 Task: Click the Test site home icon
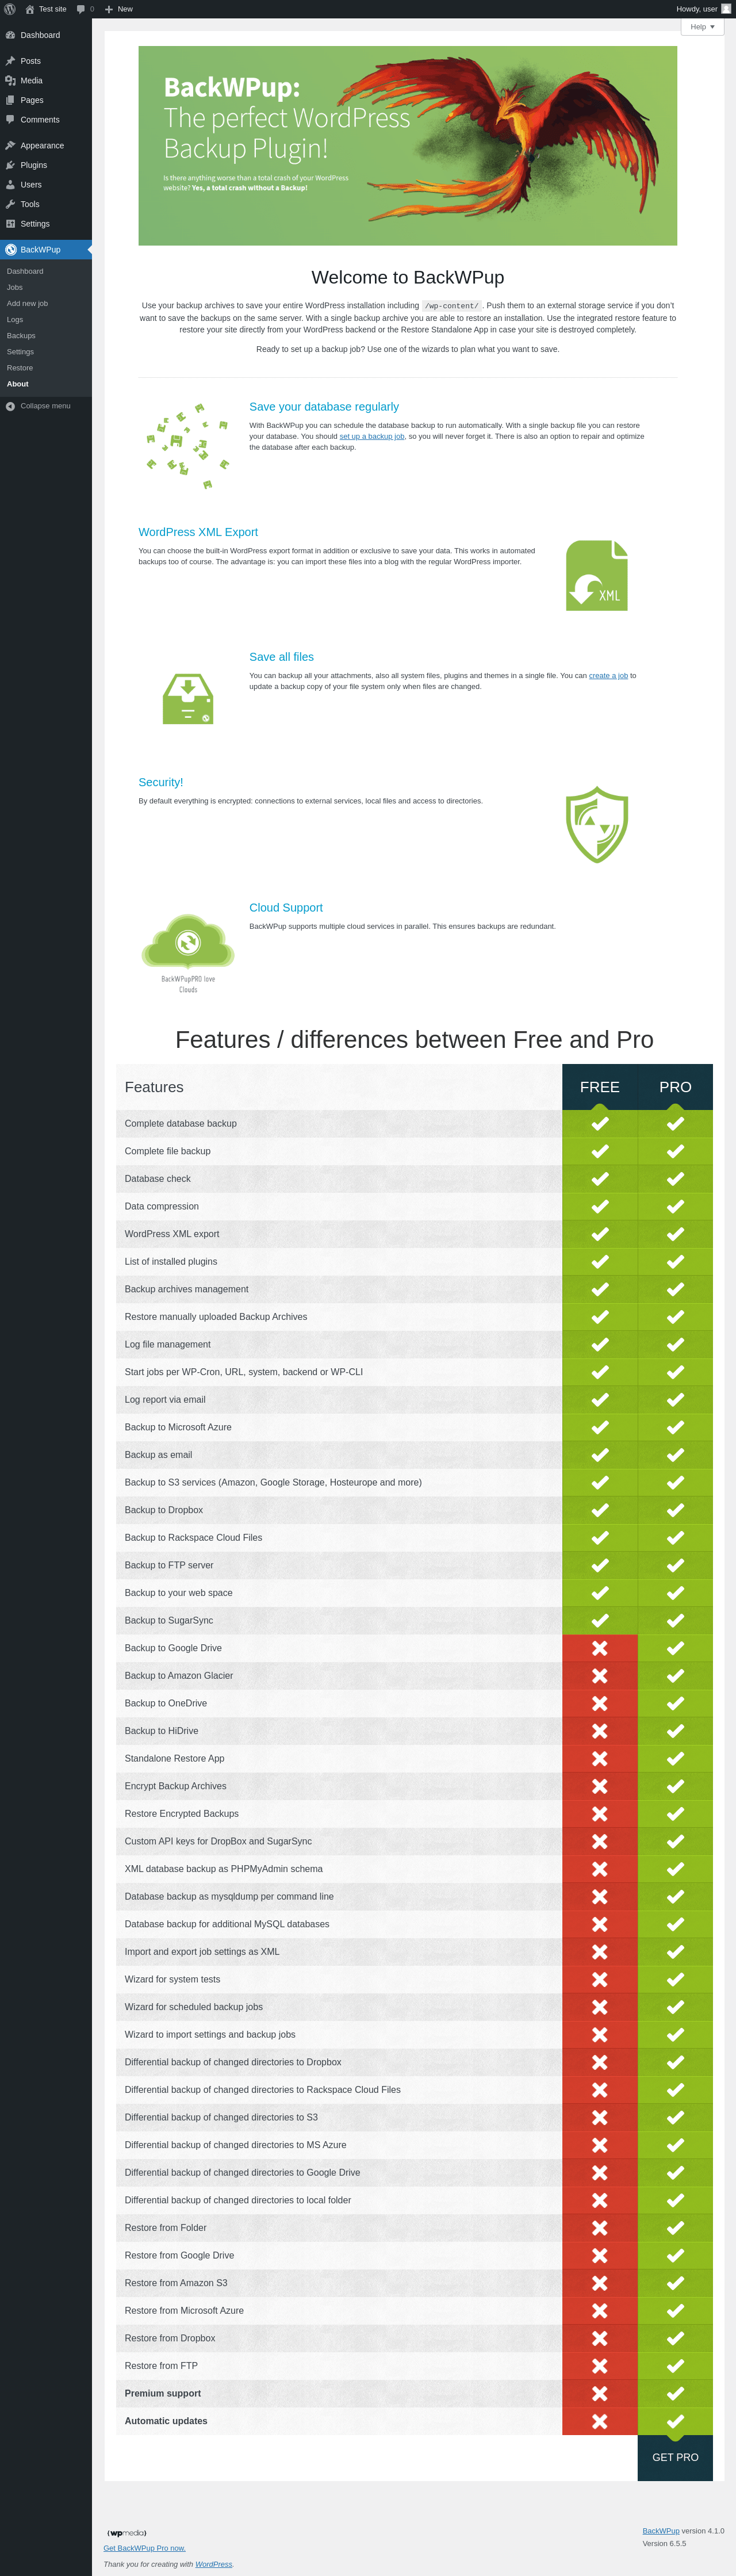pos(30,9)
